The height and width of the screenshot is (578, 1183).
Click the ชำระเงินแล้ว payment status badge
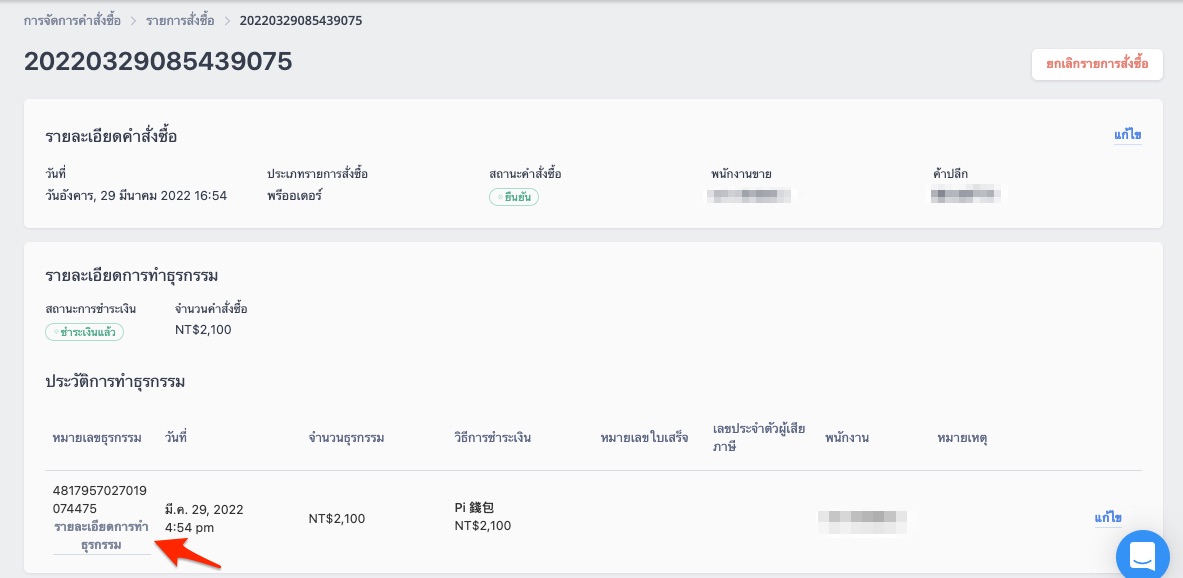(x=84, y=332)
